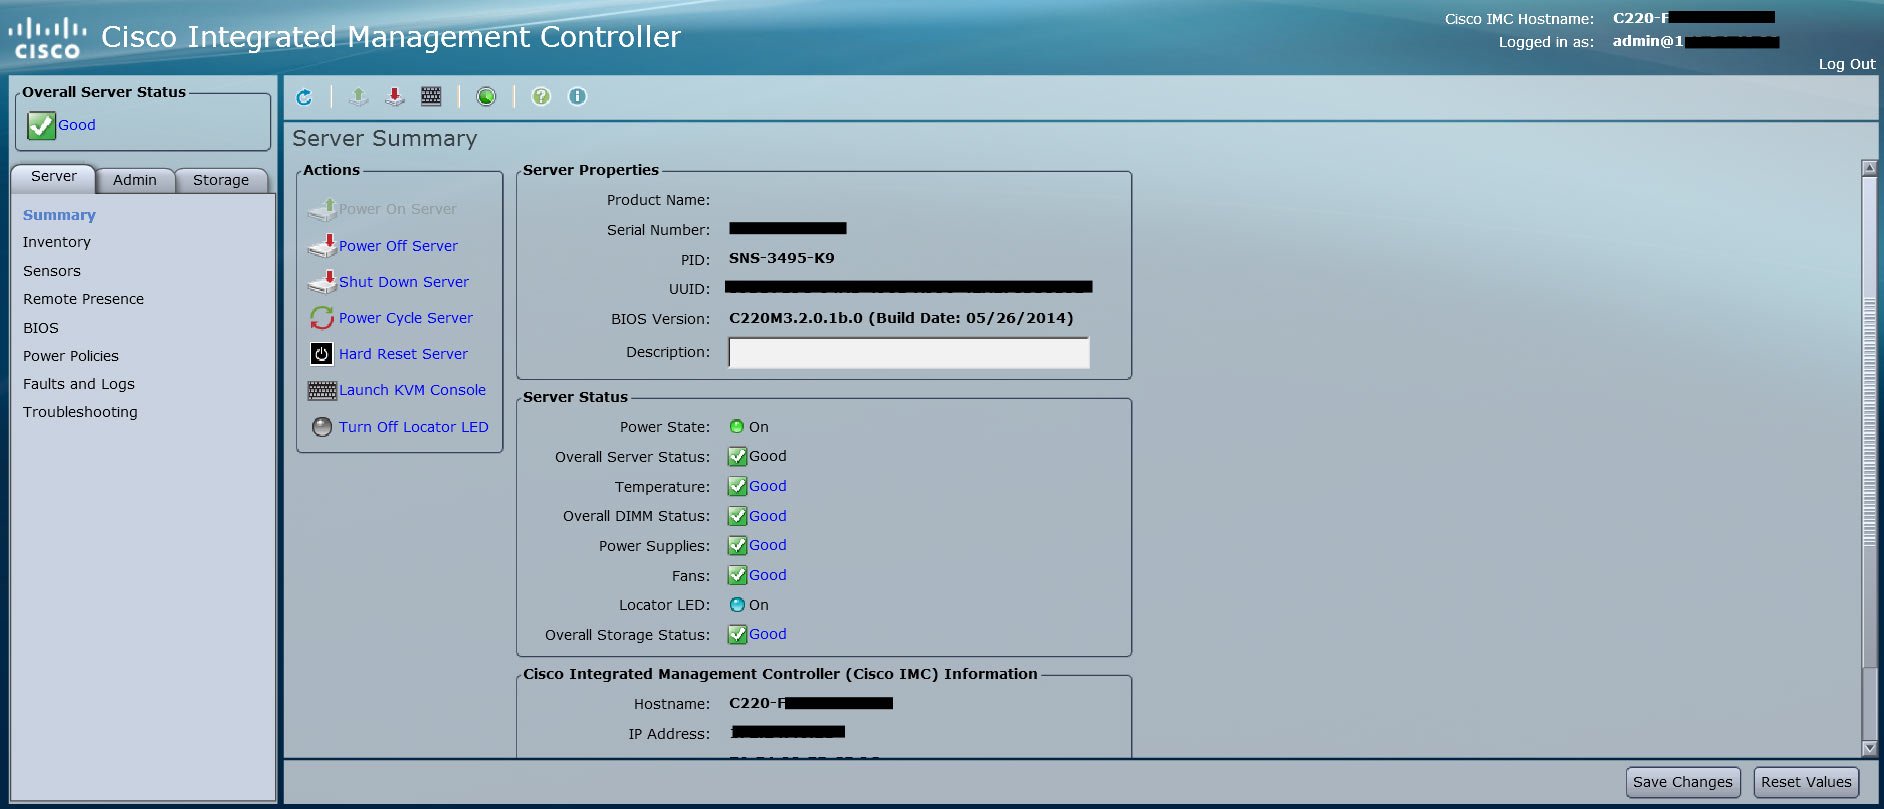The image size is (1884, 809).
Task: Click the BIOS Version value C220M3.2.0.1b.0
Action: click(x=901, y=318)
